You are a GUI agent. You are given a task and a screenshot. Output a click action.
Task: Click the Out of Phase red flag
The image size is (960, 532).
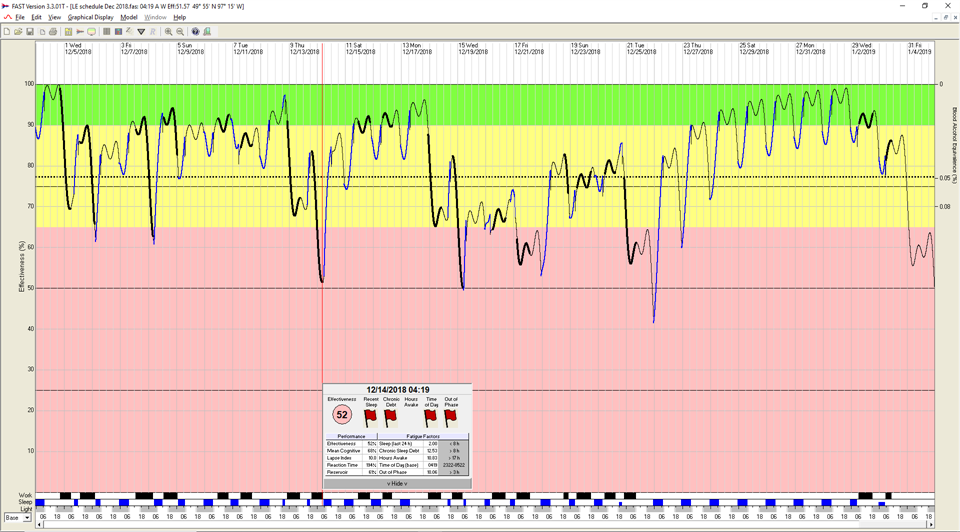pos(451,417)
